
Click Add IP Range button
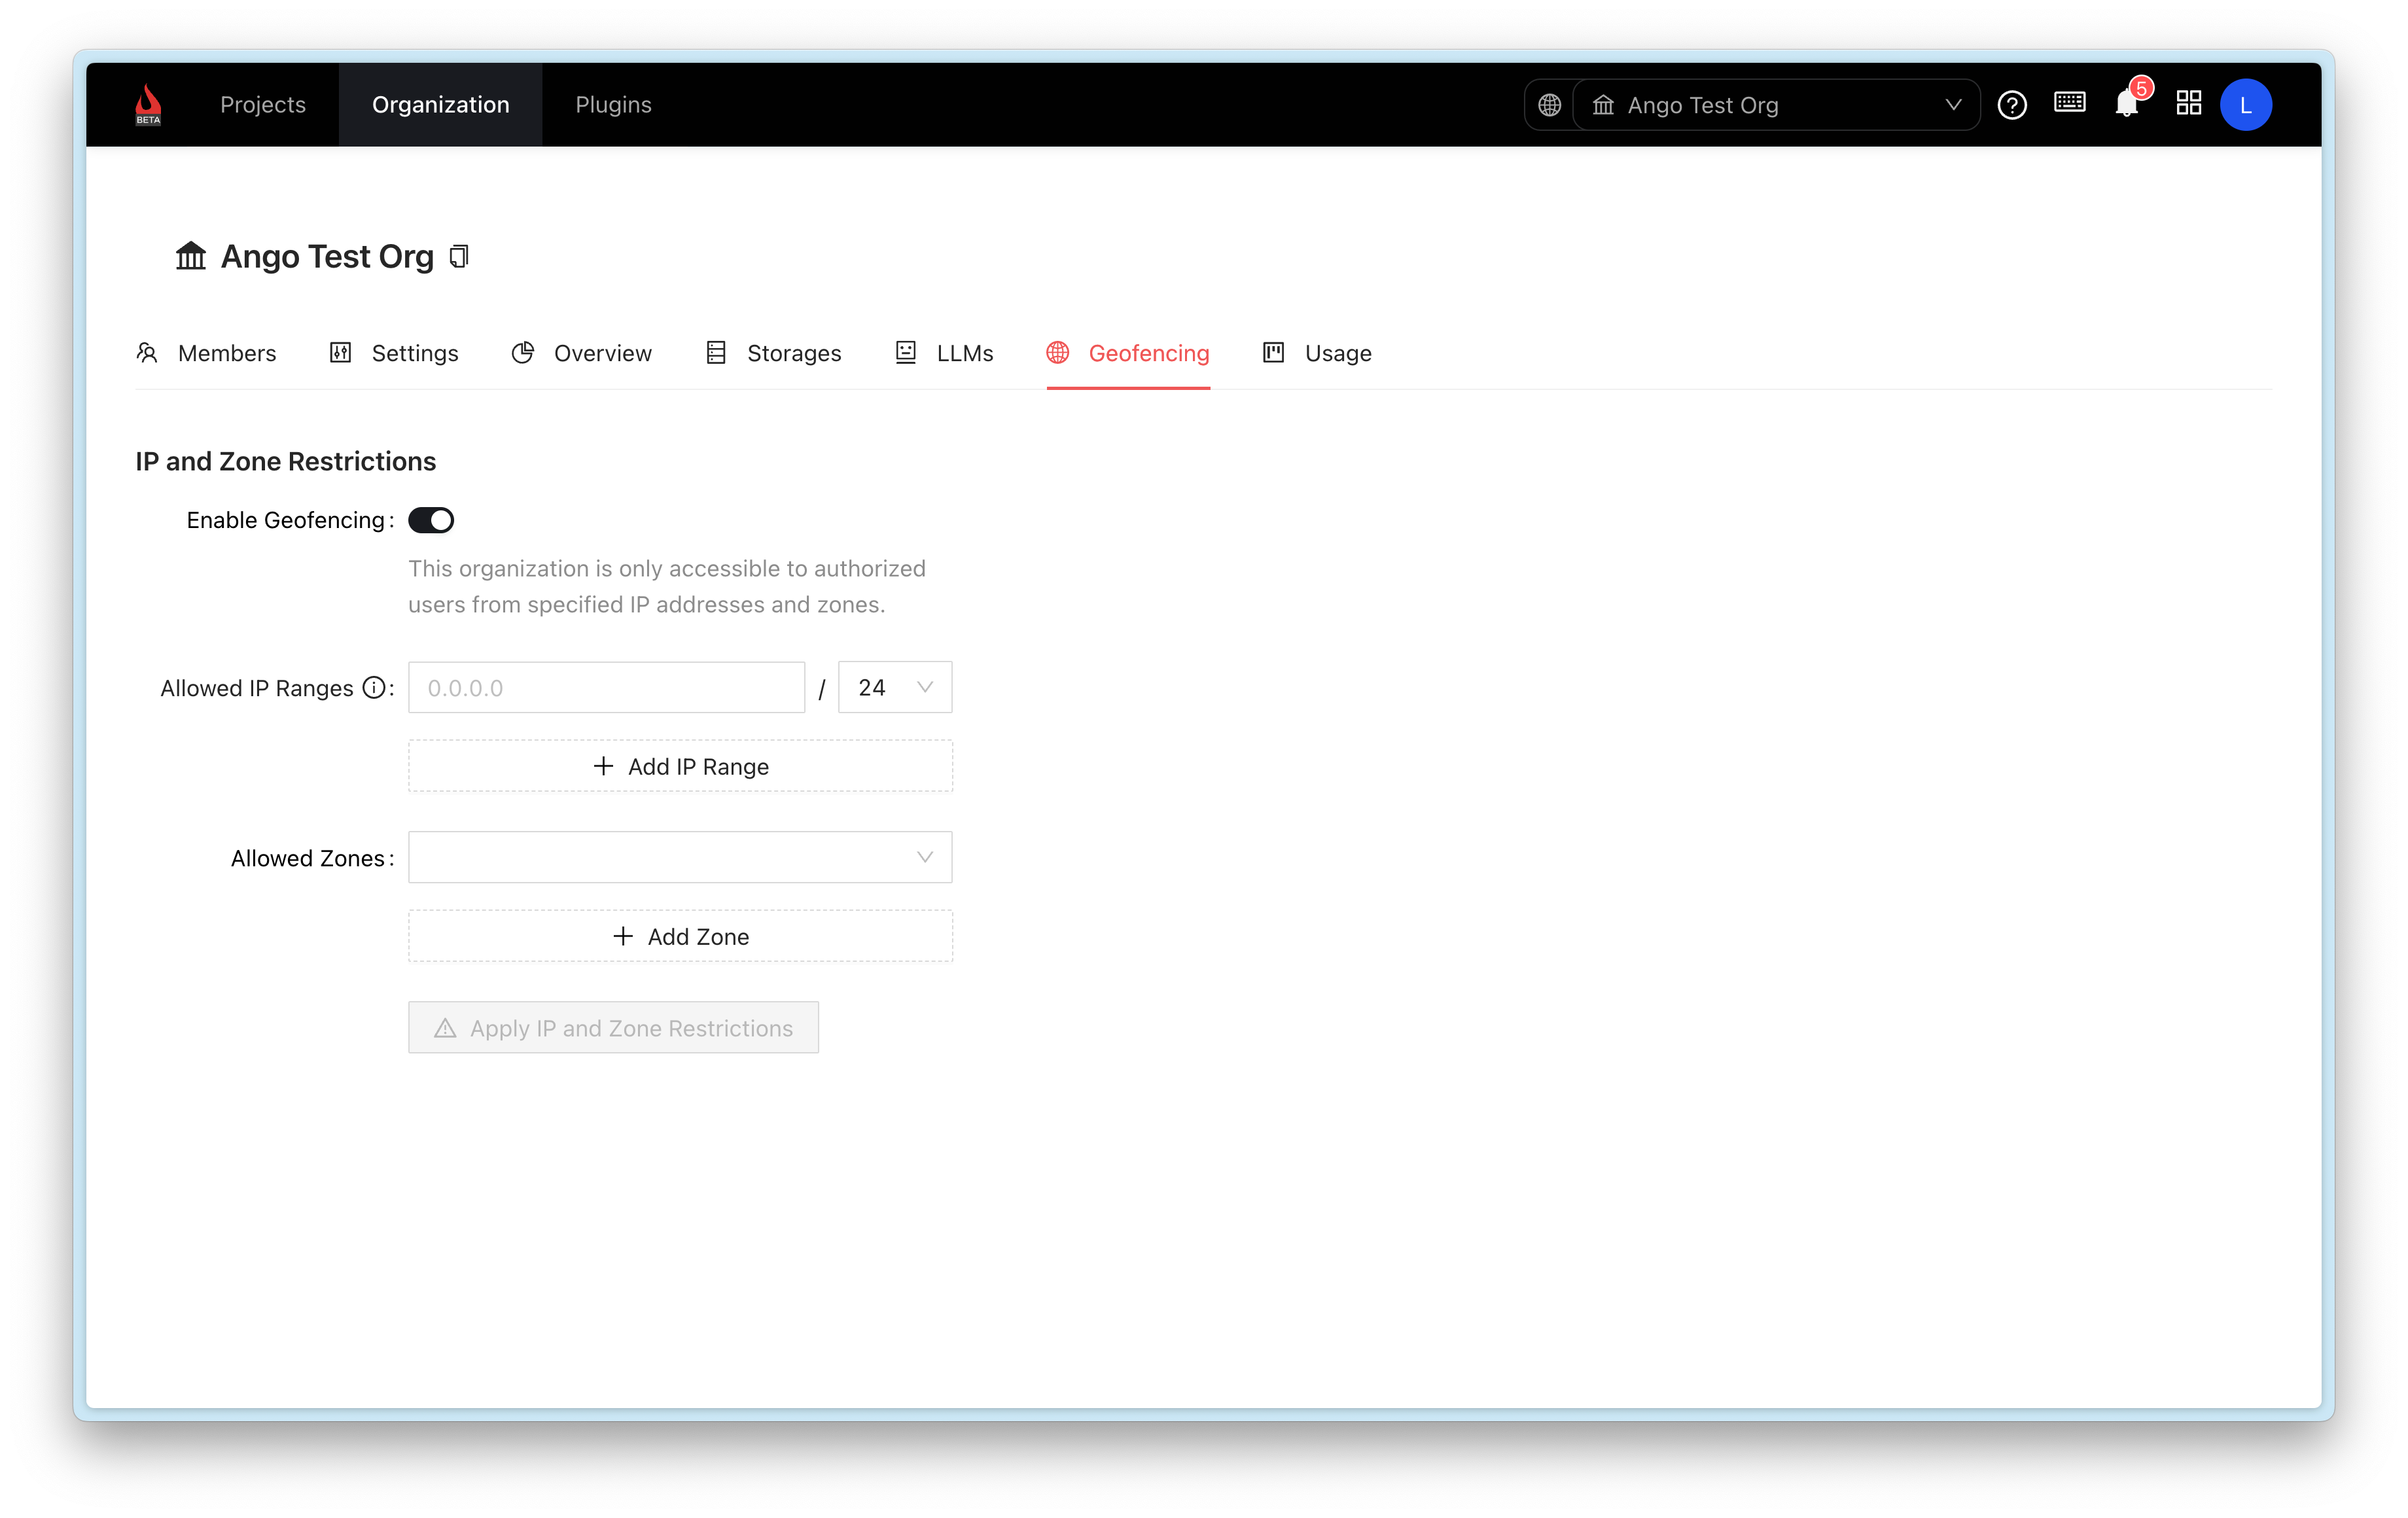pos(680,767)
